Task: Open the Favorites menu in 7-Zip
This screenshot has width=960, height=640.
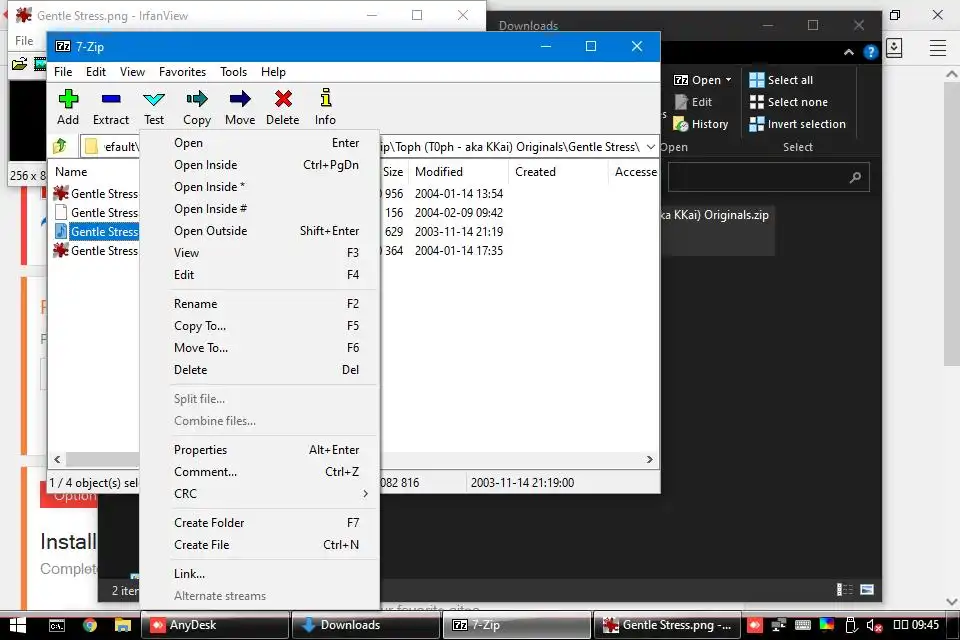Action: (182, 72)
